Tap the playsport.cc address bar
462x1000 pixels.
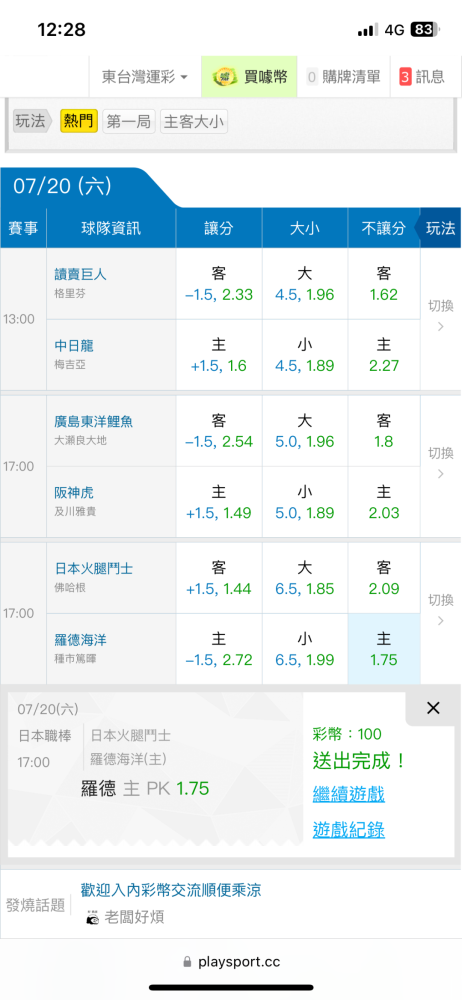pyautogui.click(x=231, y=961)
